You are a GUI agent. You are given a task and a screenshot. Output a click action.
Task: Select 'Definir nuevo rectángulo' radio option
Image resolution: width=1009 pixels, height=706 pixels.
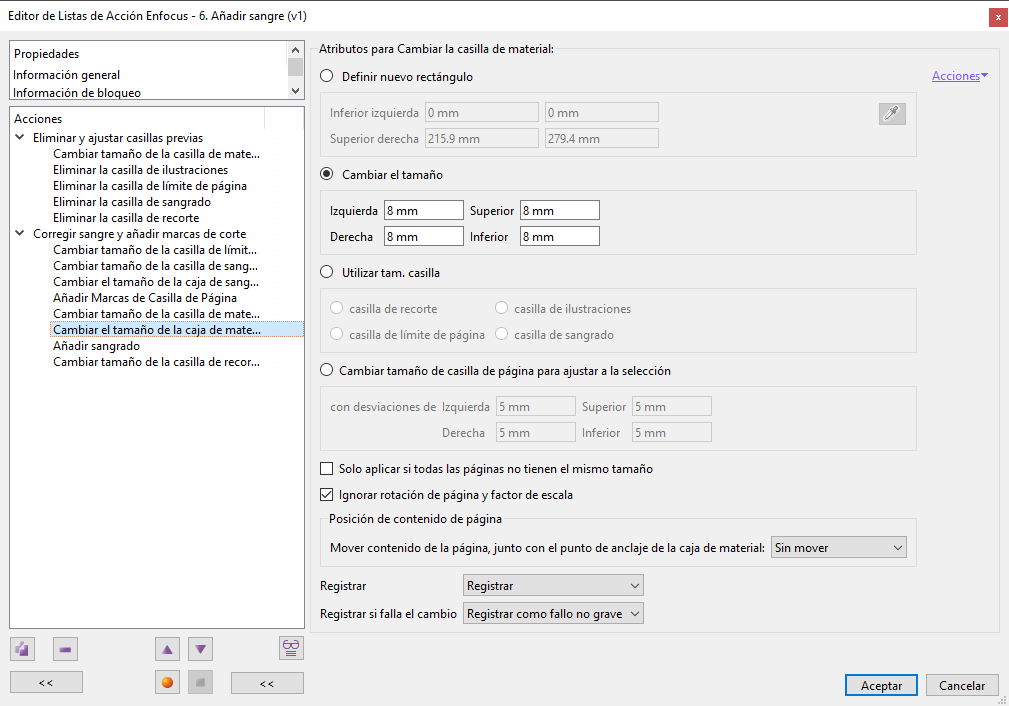327,76
